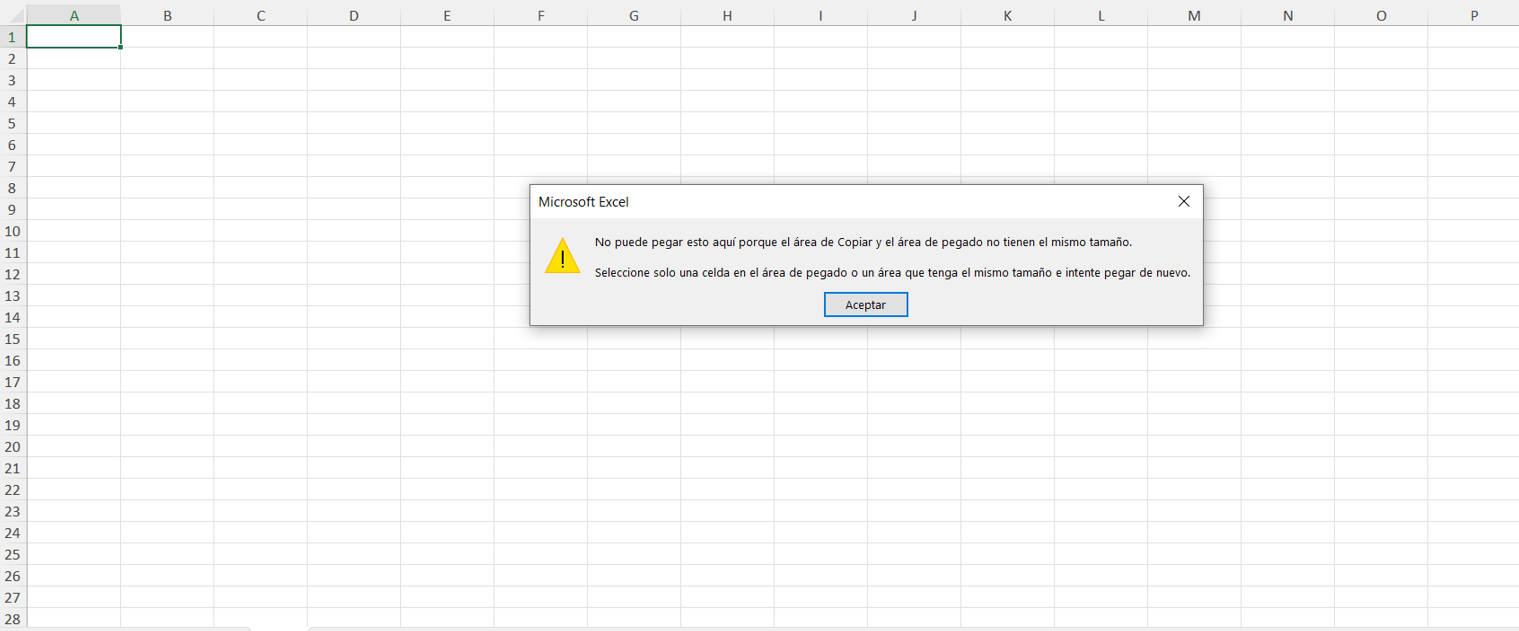Select row 5 header
The image size is (1519, 631).
click(x=11, y=123)
